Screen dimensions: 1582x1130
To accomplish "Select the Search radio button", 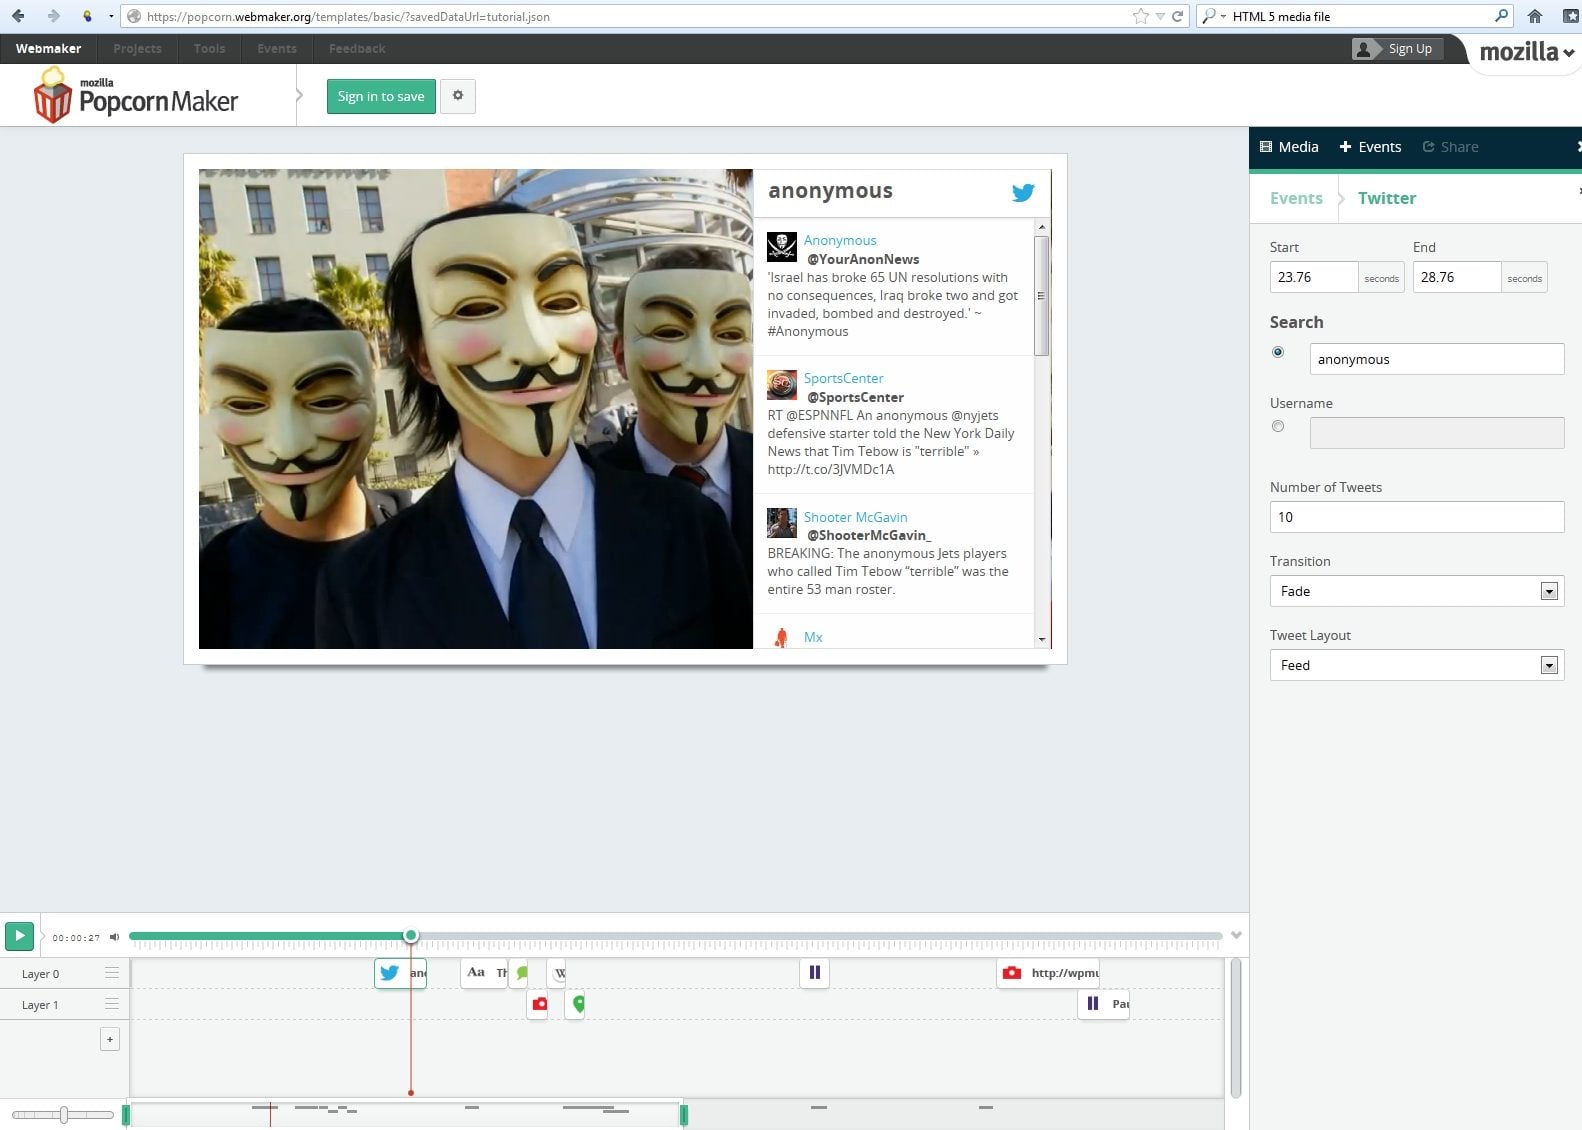I will (x=1278, y=352).
